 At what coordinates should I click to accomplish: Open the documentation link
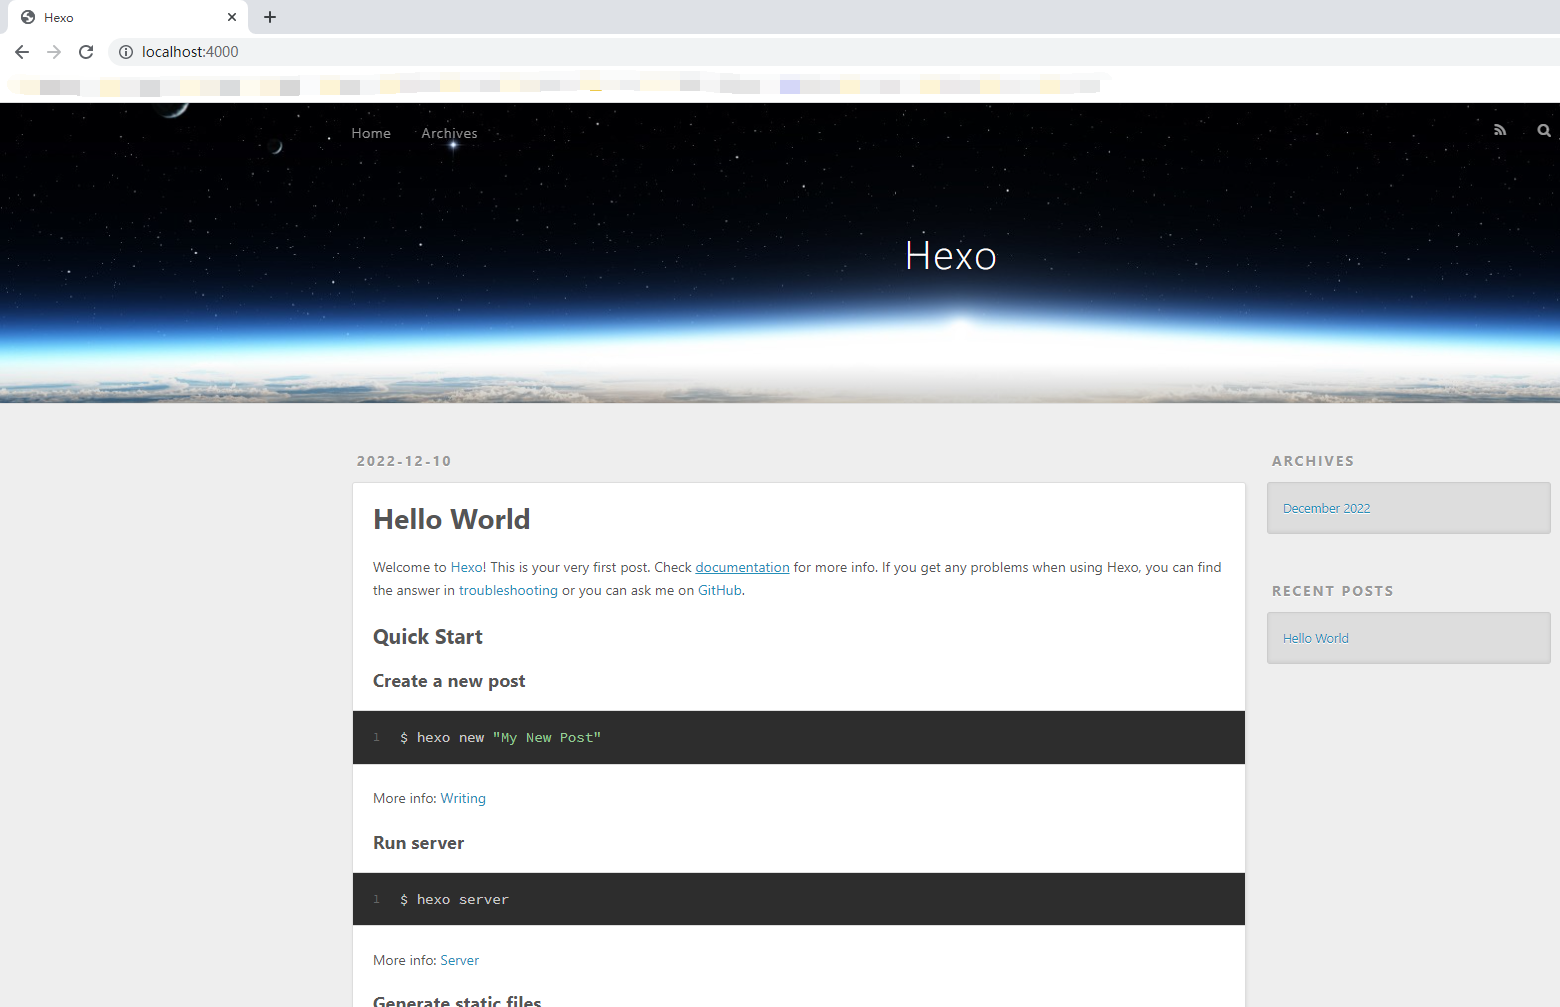click(x=742, y=567)
